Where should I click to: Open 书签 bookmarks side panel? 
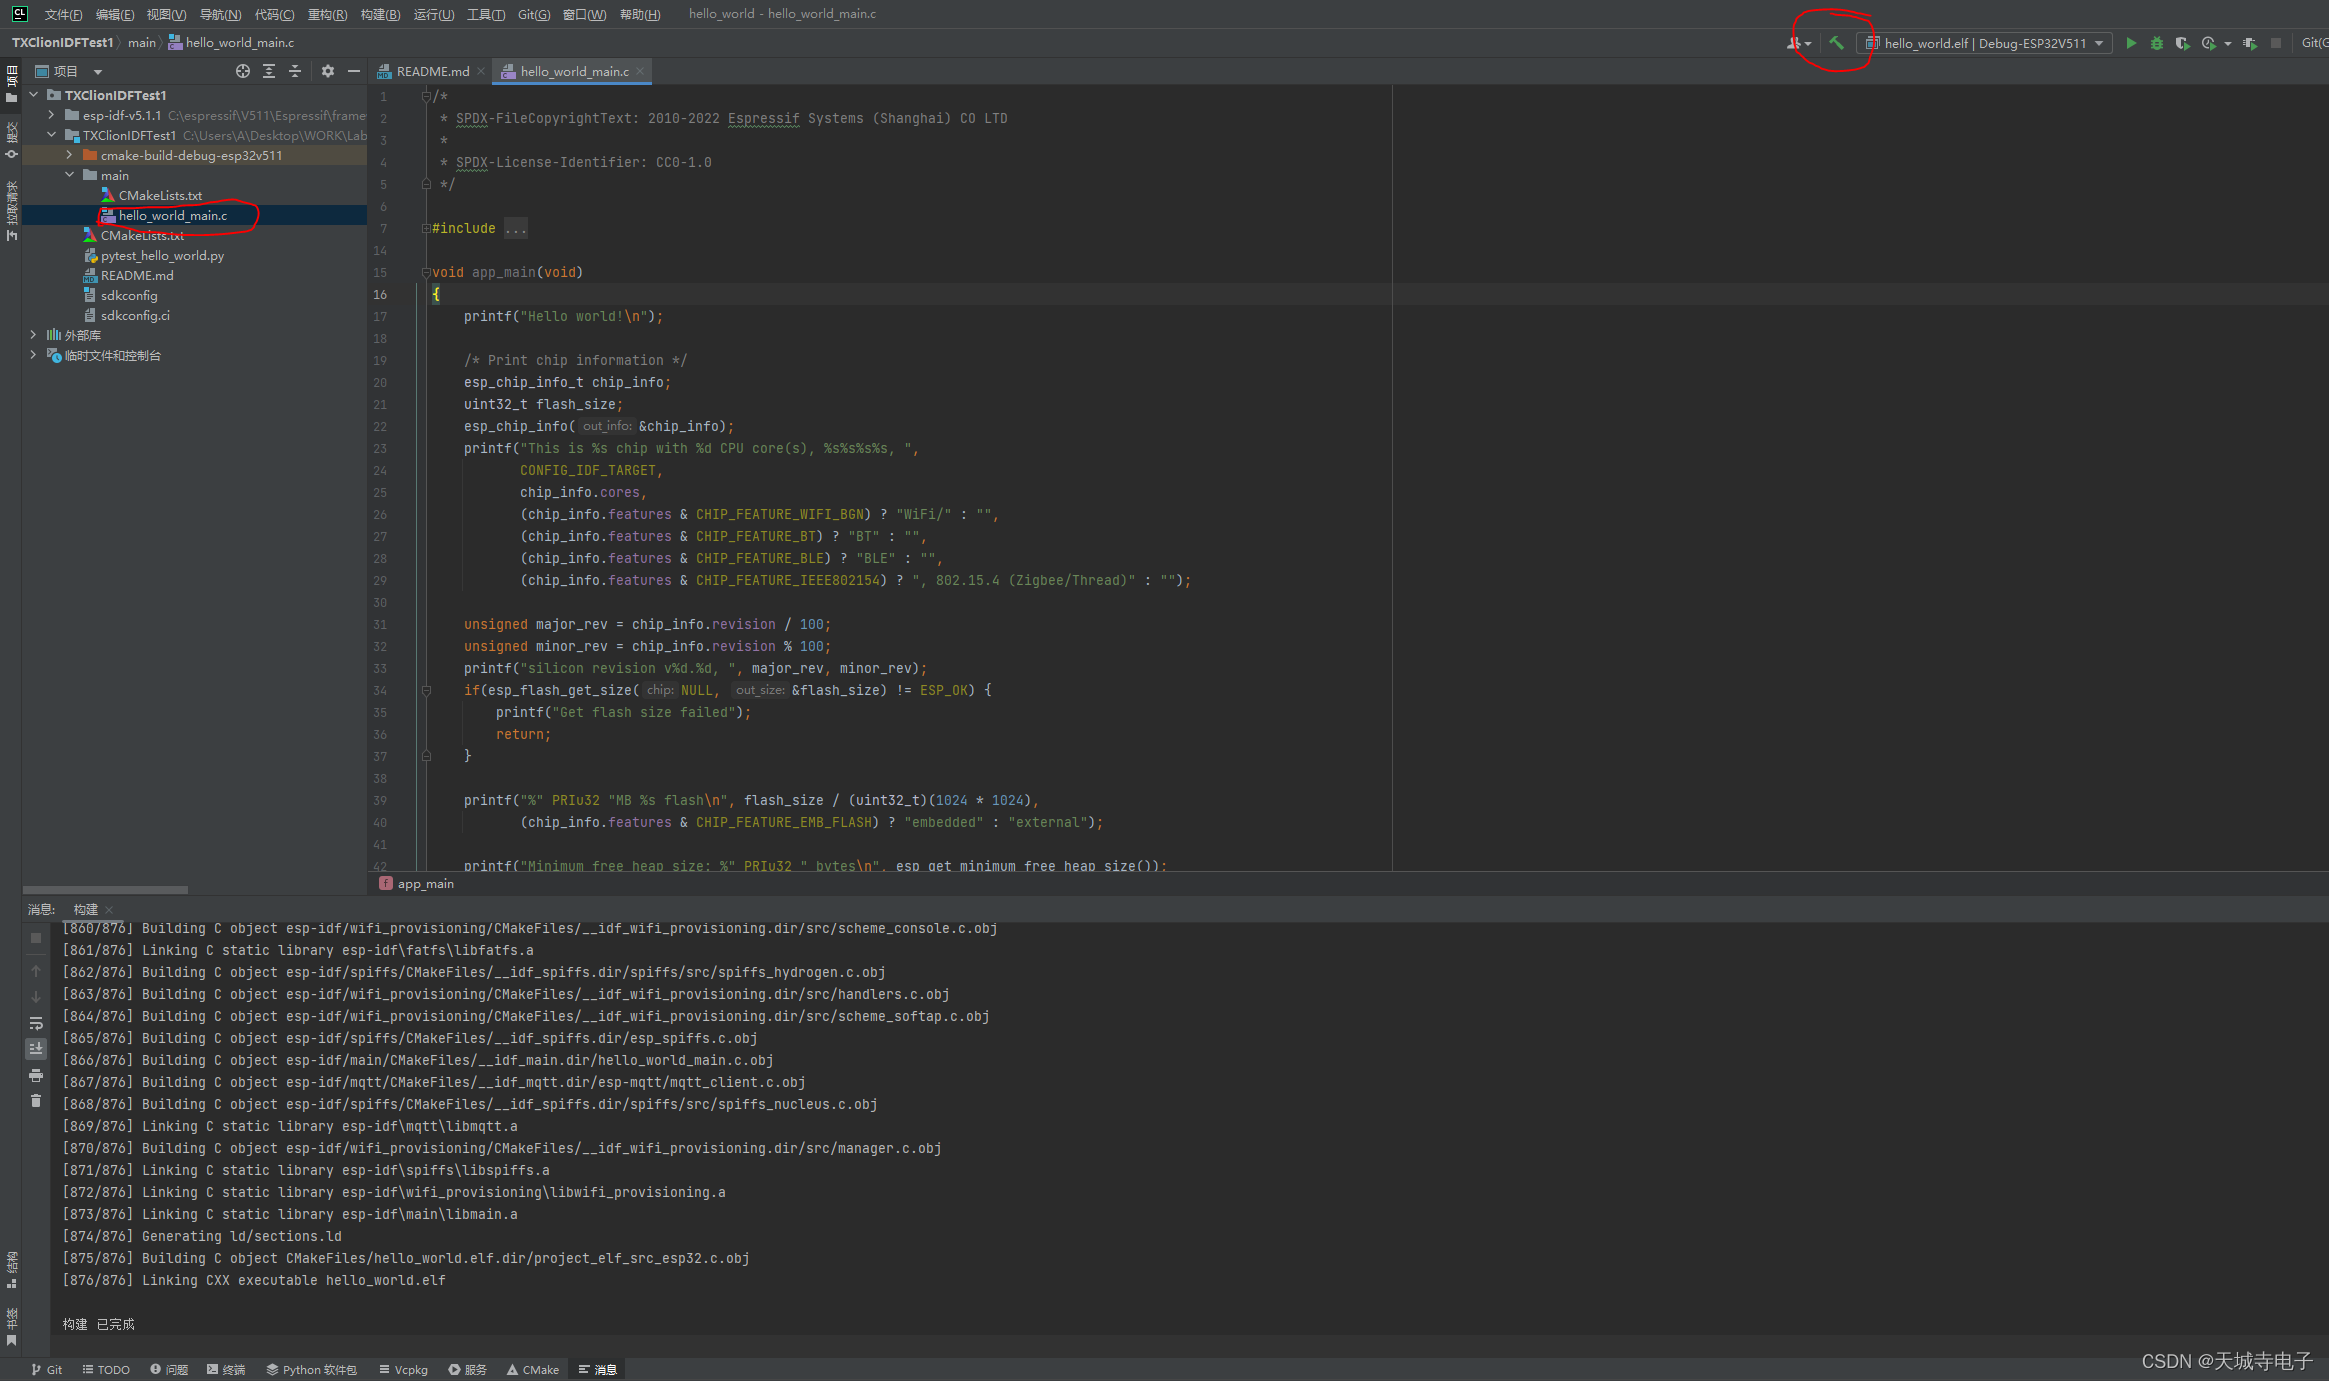(11, 1326)
